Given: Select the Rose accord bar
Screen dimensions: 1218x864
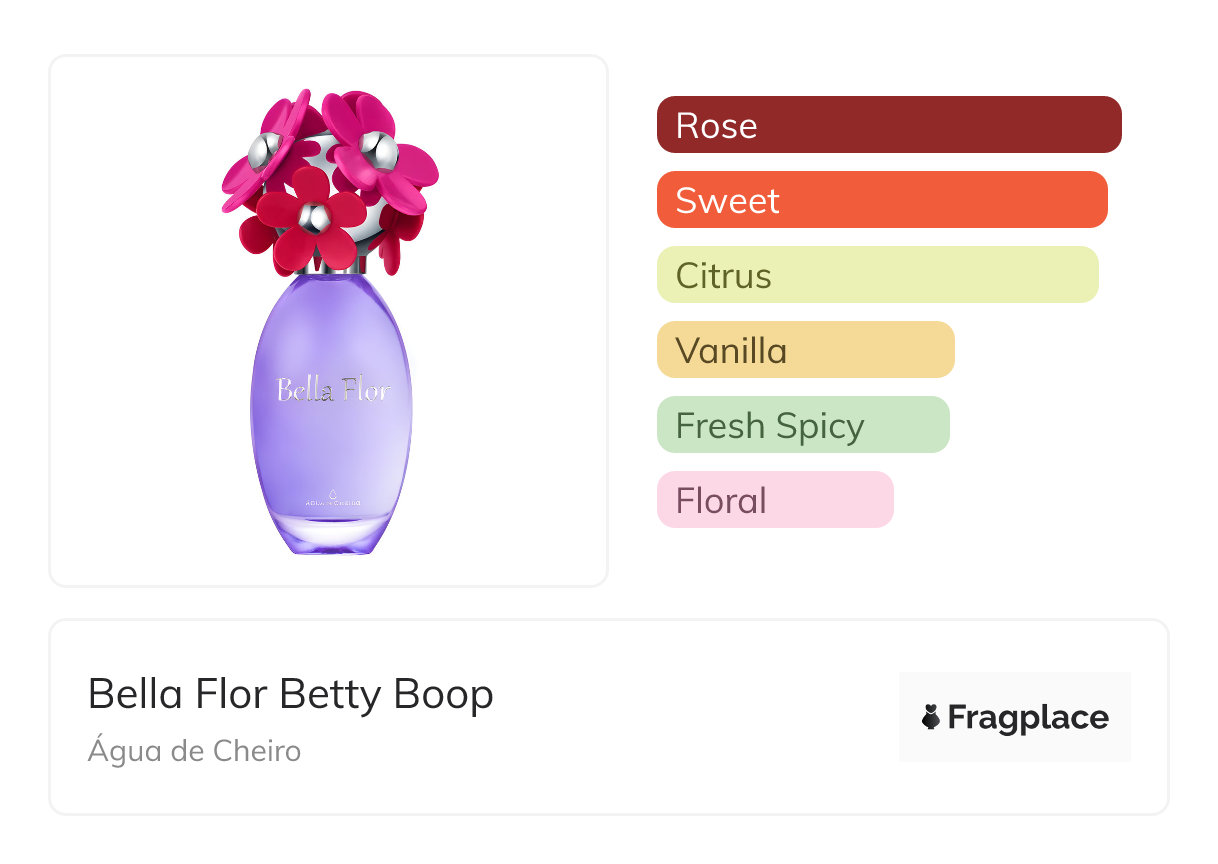Looking at the screenshot, I should [888, 125].
